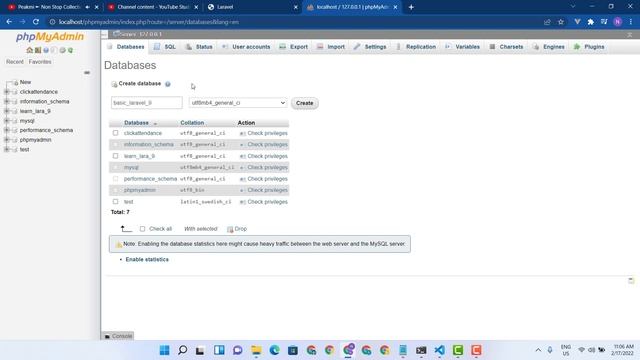Open the Windows Start menu
The image size is (640, 360).
164,350
